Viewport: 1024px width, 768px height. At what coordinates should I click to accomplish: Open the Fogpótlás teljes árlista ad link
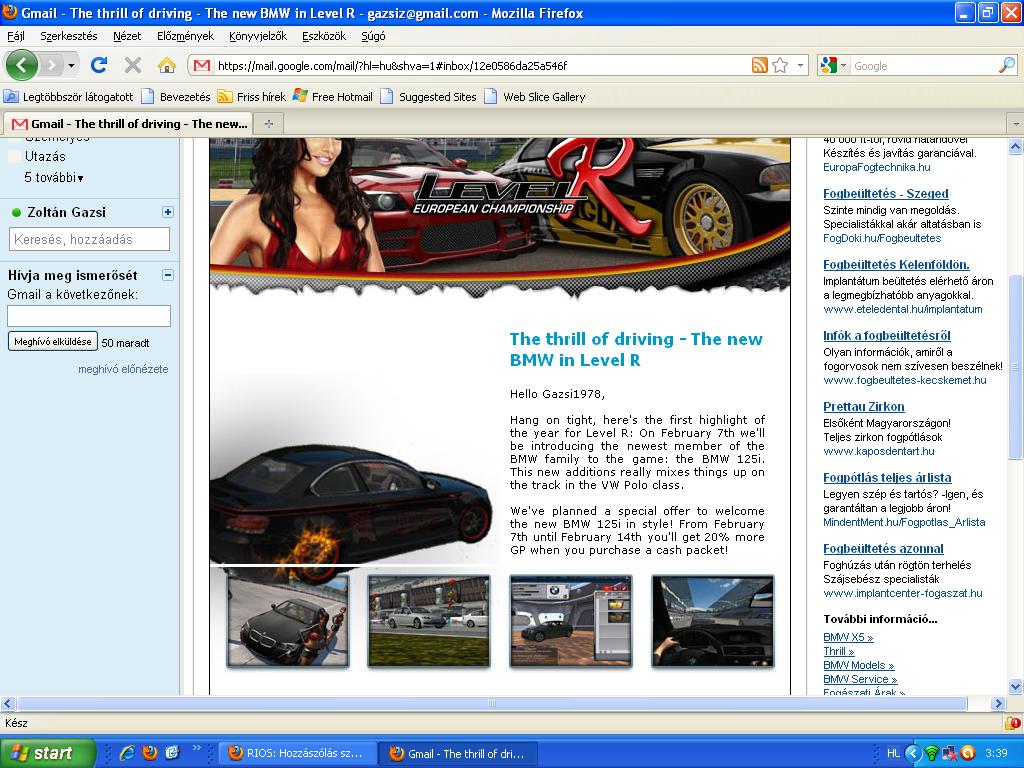click(887, 477)
